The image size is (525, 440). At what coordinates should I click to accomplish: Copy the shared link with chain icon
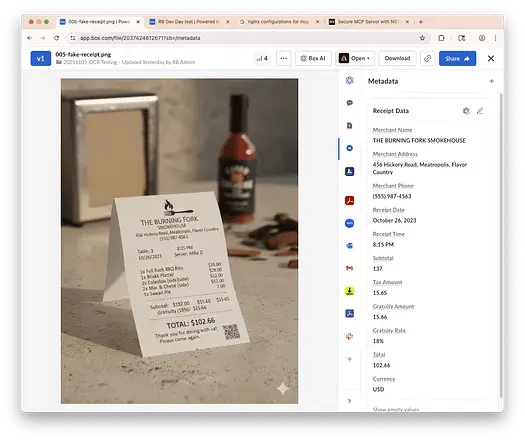pyautogui.click(x=427, y=58)
